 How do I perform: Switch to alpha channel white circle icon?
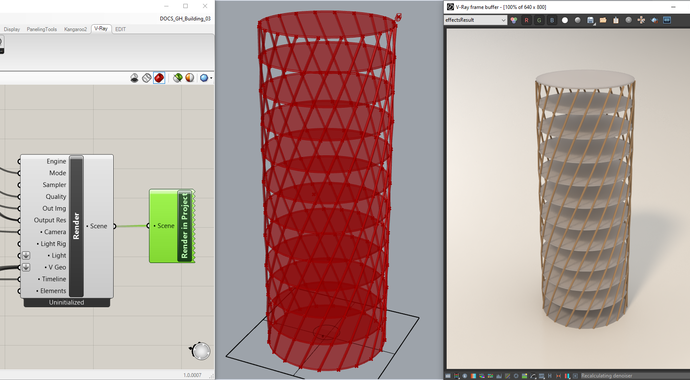[x=565, y=20]
